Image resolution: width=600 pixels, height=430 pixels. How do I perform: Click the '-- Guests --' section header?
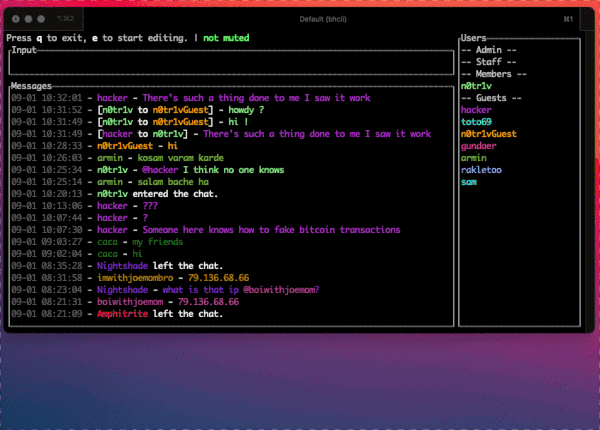tap(490, 98)
